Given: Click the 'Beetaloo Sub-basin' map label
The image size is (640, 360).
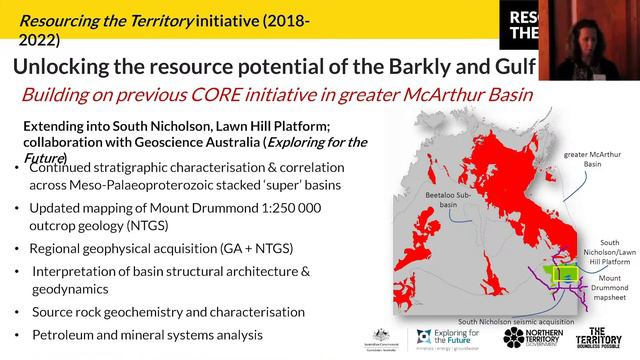Looking at the screenshot, I should 448,200.
